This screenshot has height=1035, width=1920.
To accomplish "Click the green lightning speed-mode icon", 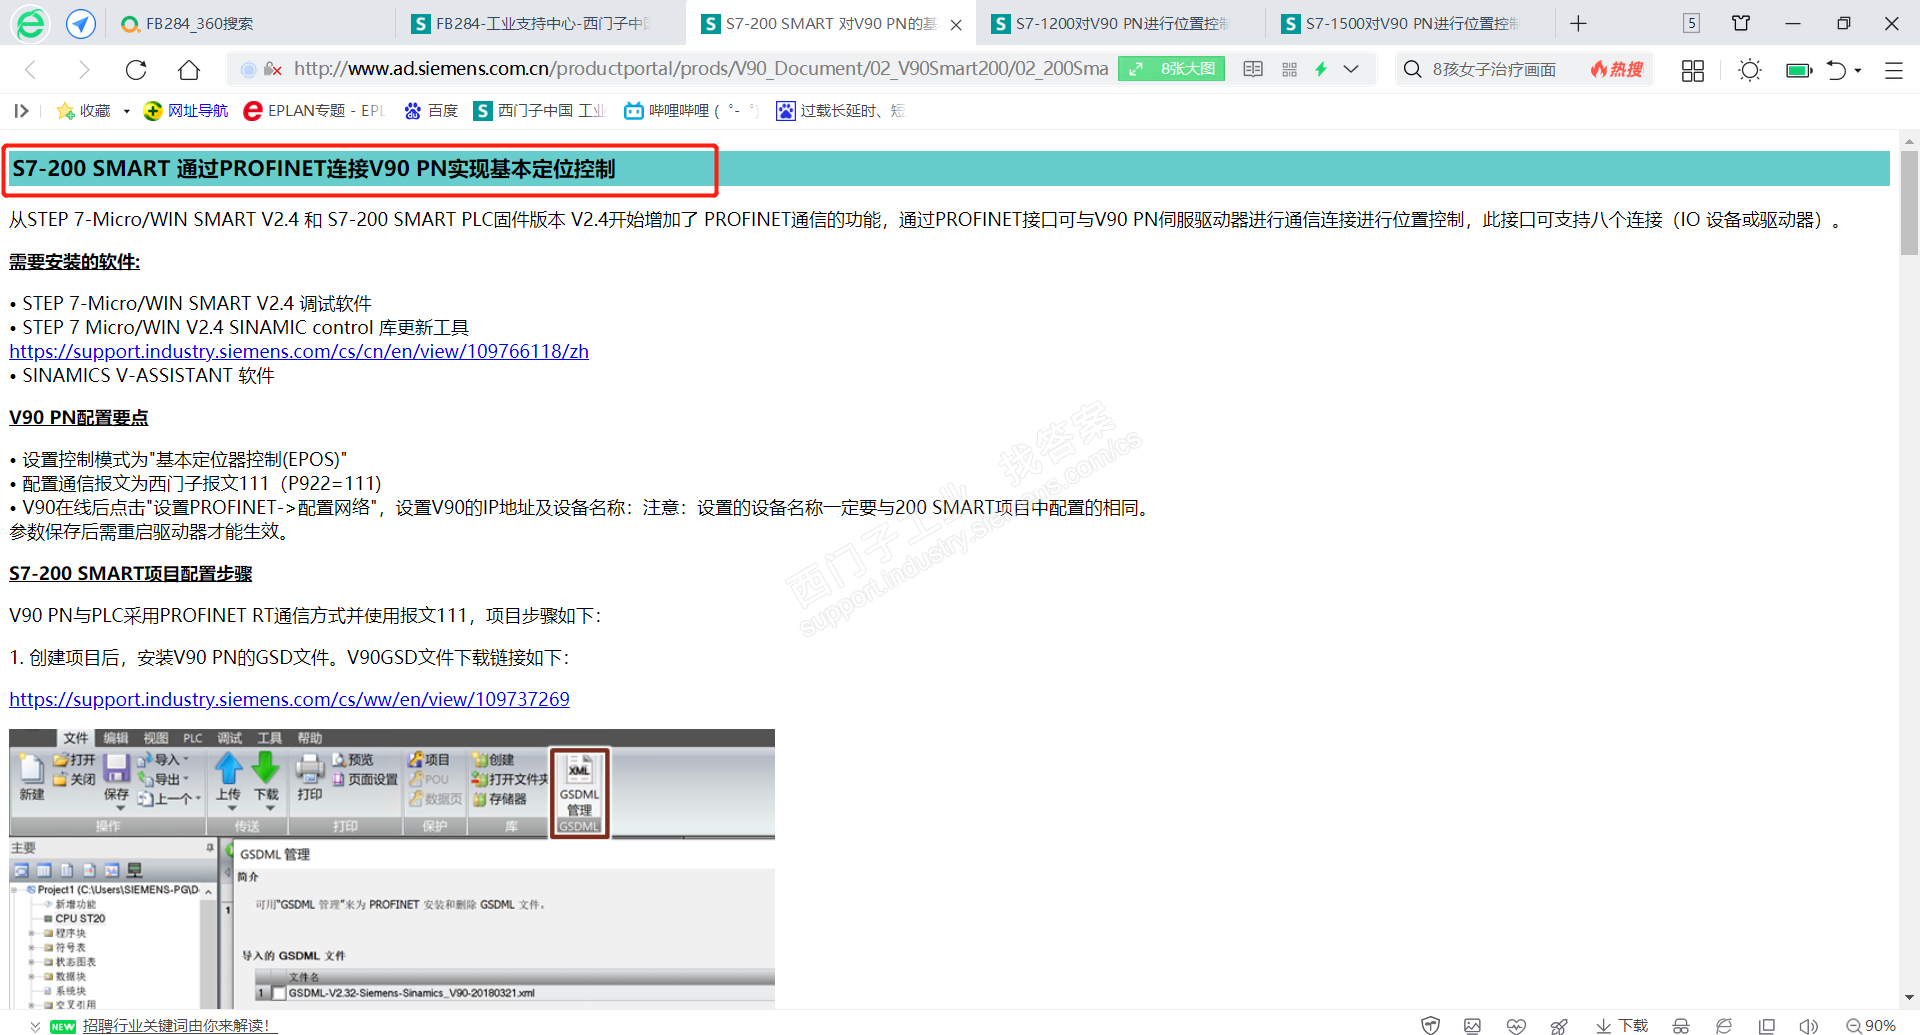I will [1321, 69].
